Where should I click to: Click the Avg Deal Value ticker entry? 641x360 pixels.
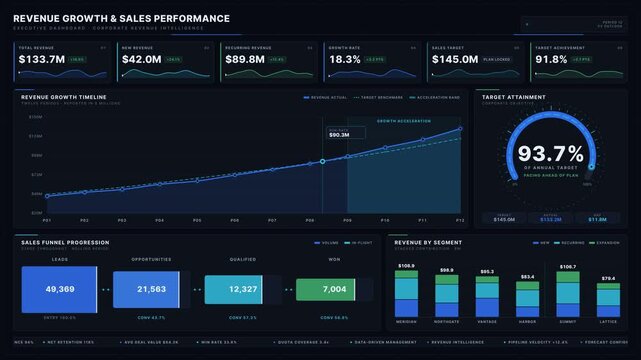[x=149, y=342]
